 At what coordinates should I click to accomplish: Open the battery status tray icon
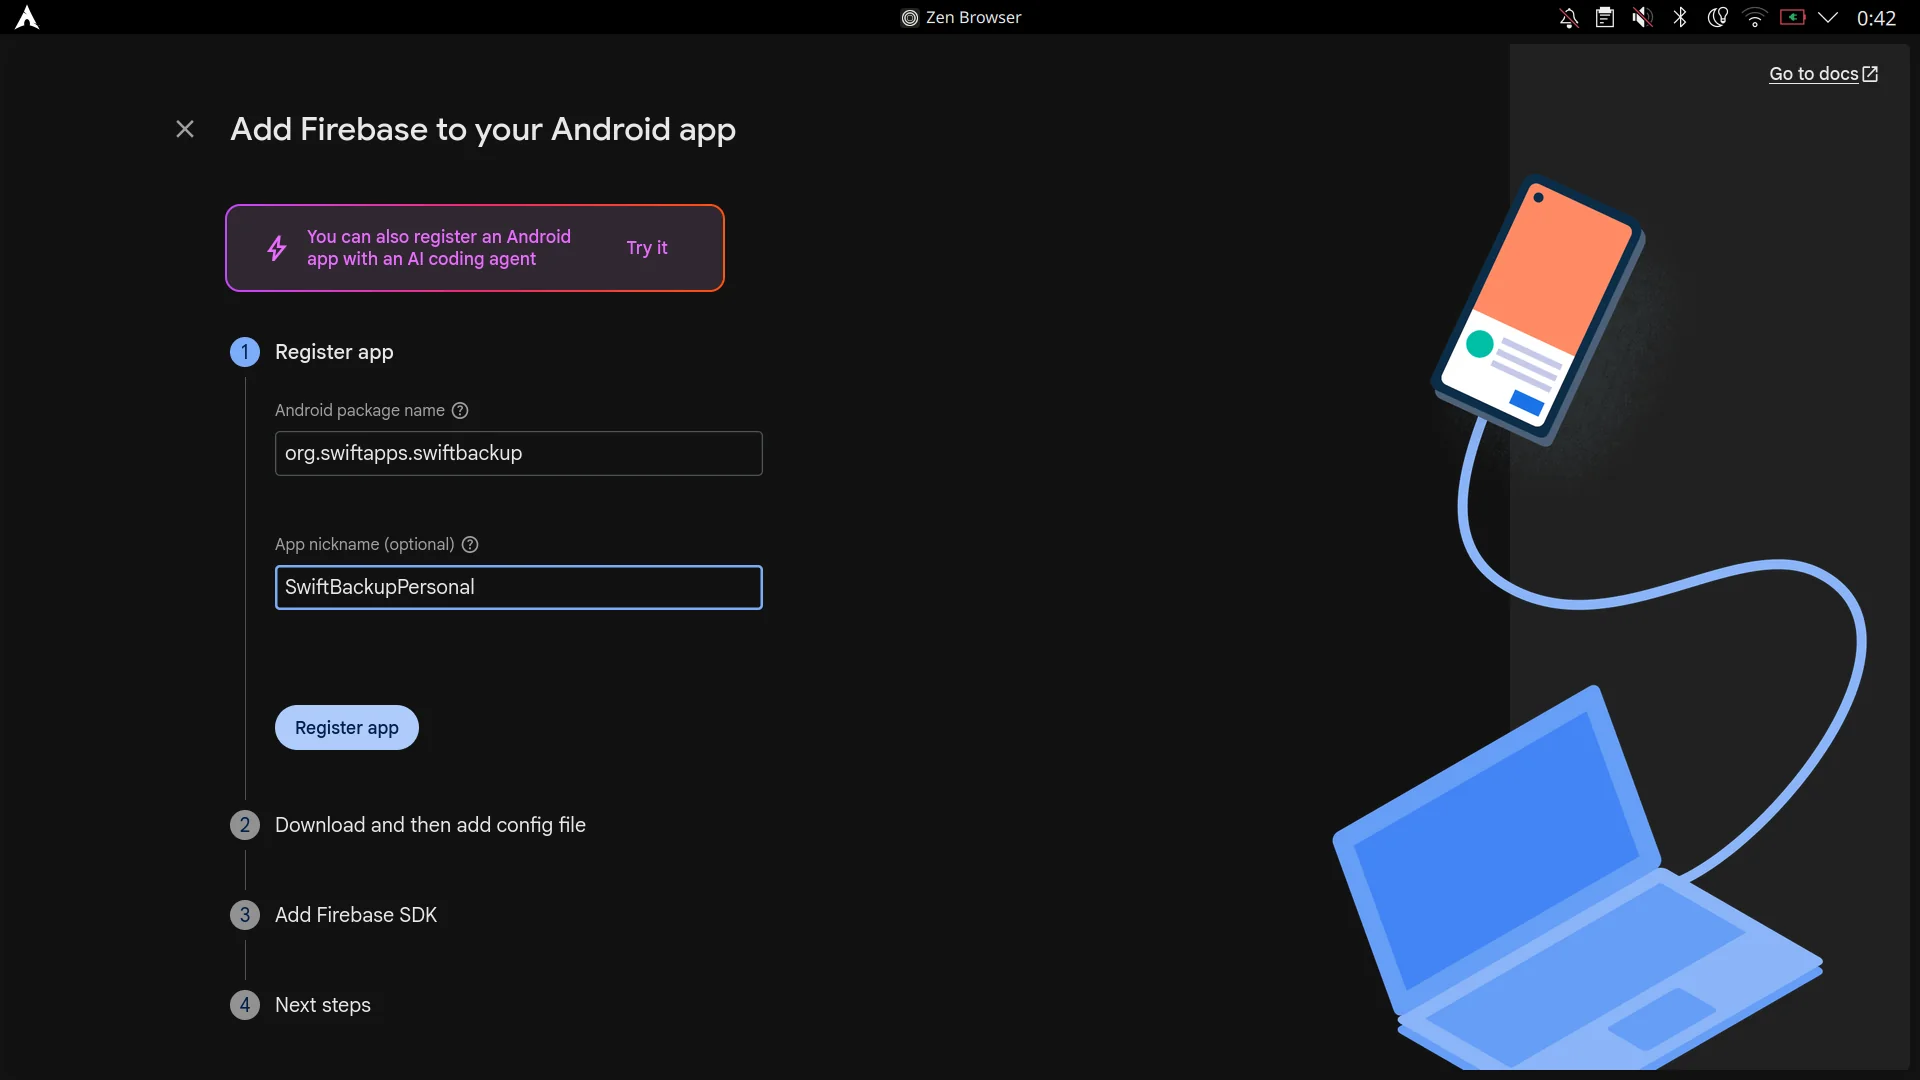point(1792,17)
